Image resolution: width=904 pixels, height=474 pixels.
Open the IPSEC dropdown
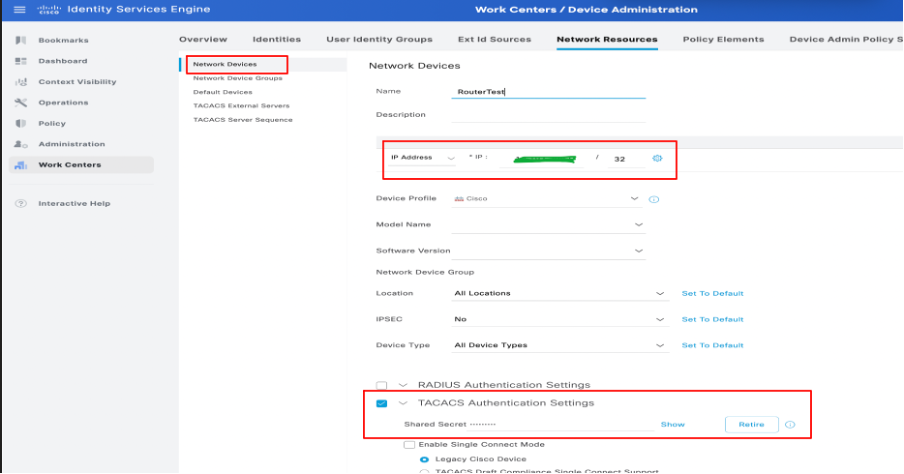560,319
